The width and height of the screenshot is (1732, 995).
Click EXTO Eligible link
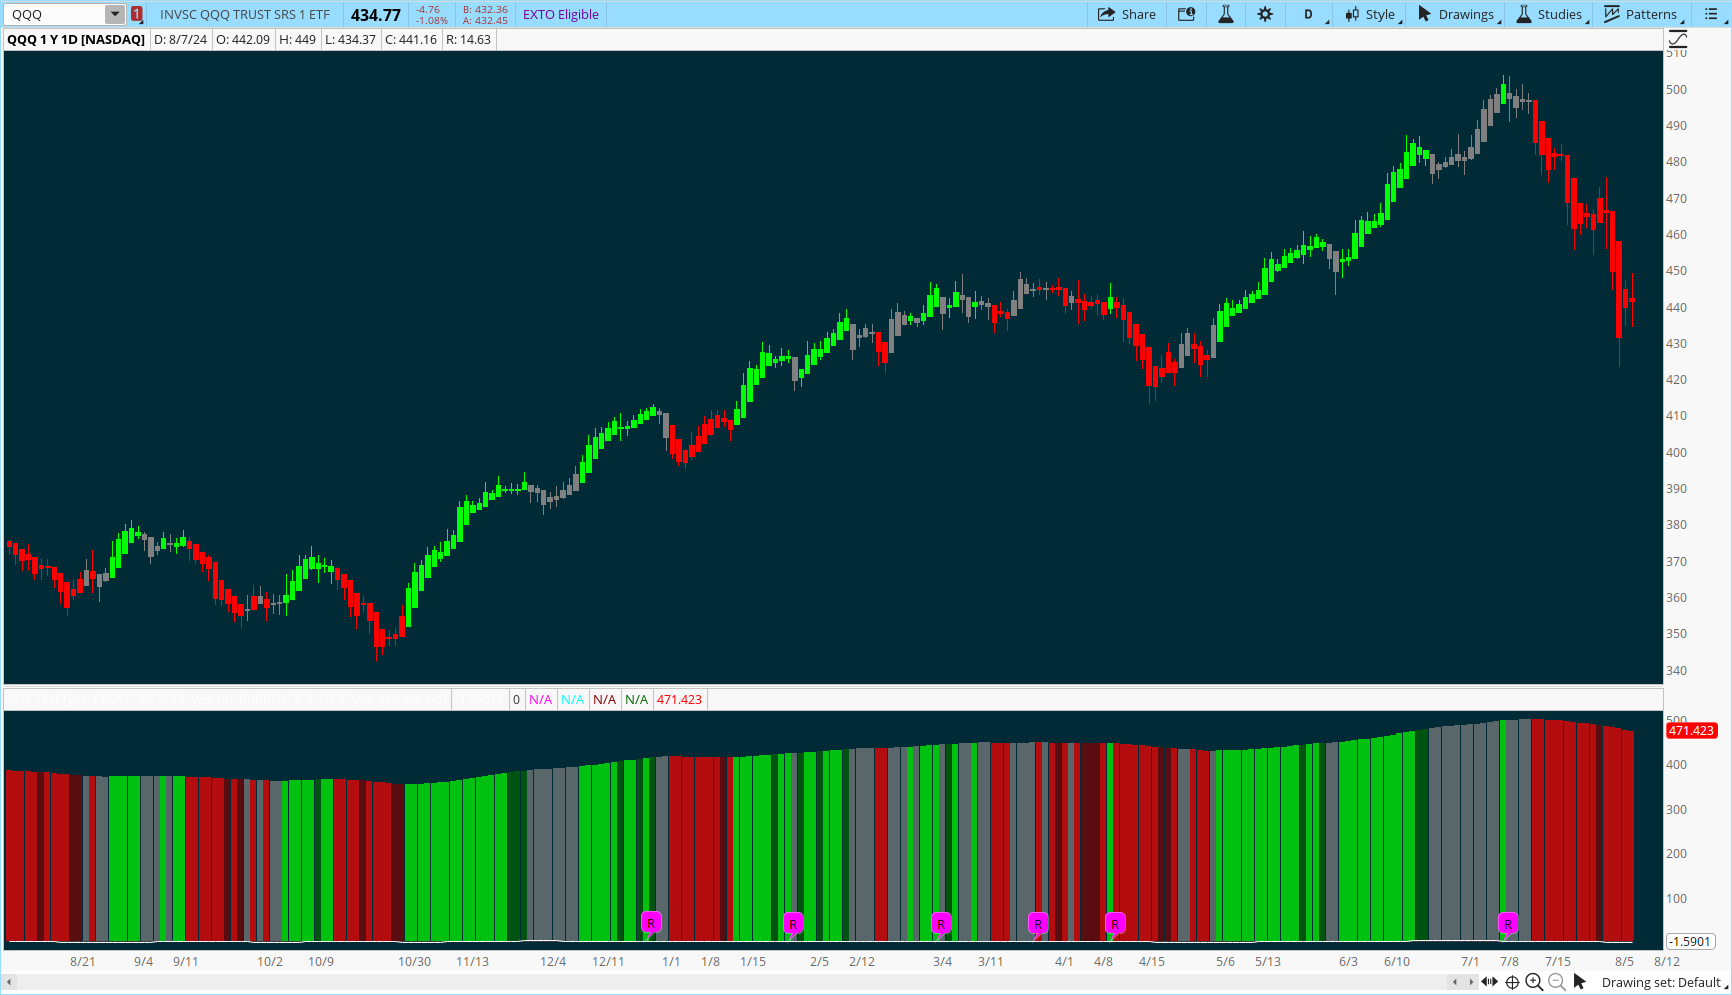click(560, 14)
